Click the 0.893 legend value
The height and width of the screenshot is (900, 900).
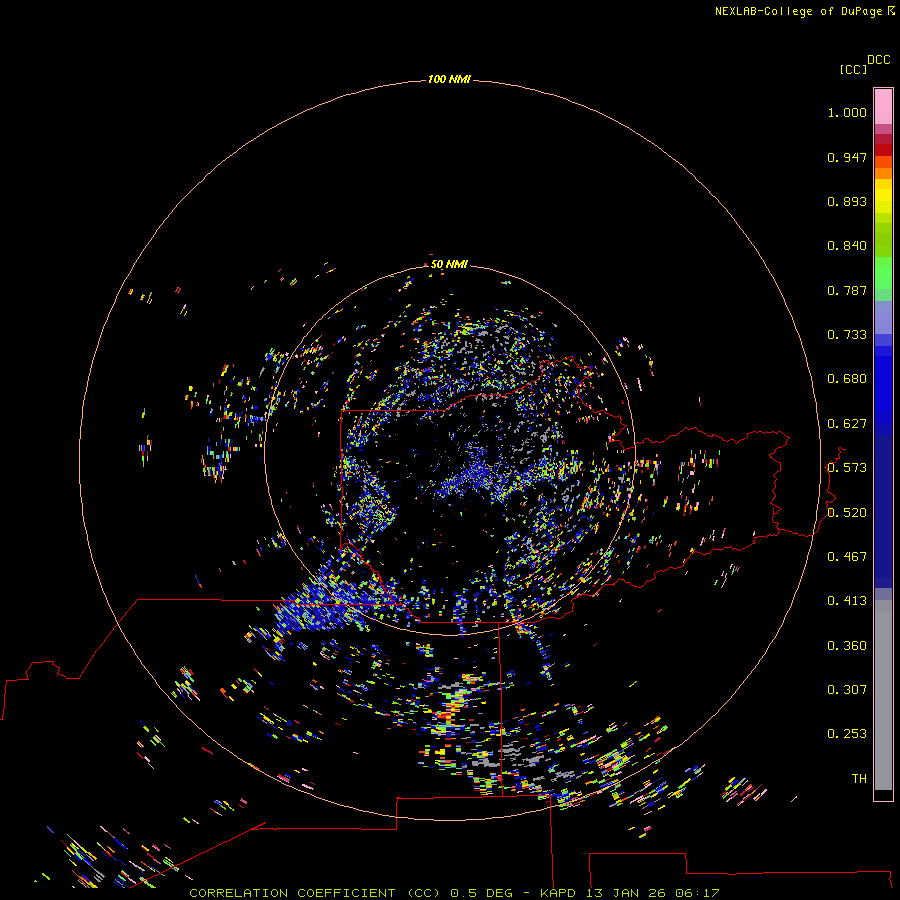(x=847, y=201)
